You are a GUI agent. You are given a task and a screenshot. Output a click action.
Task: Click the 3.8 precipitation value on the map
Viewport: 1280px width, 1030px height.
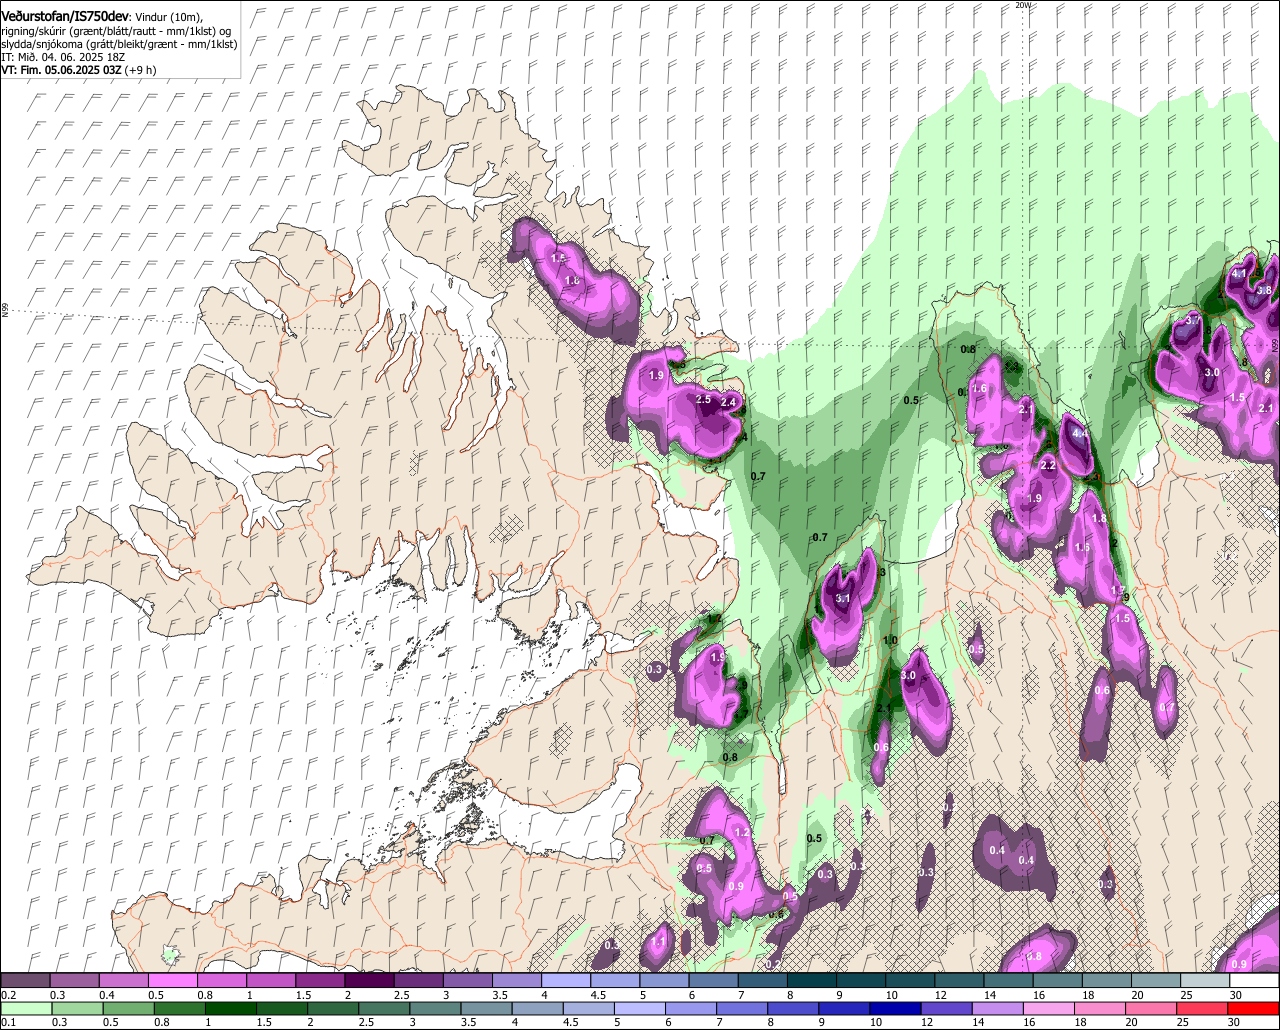point(1264,290)
